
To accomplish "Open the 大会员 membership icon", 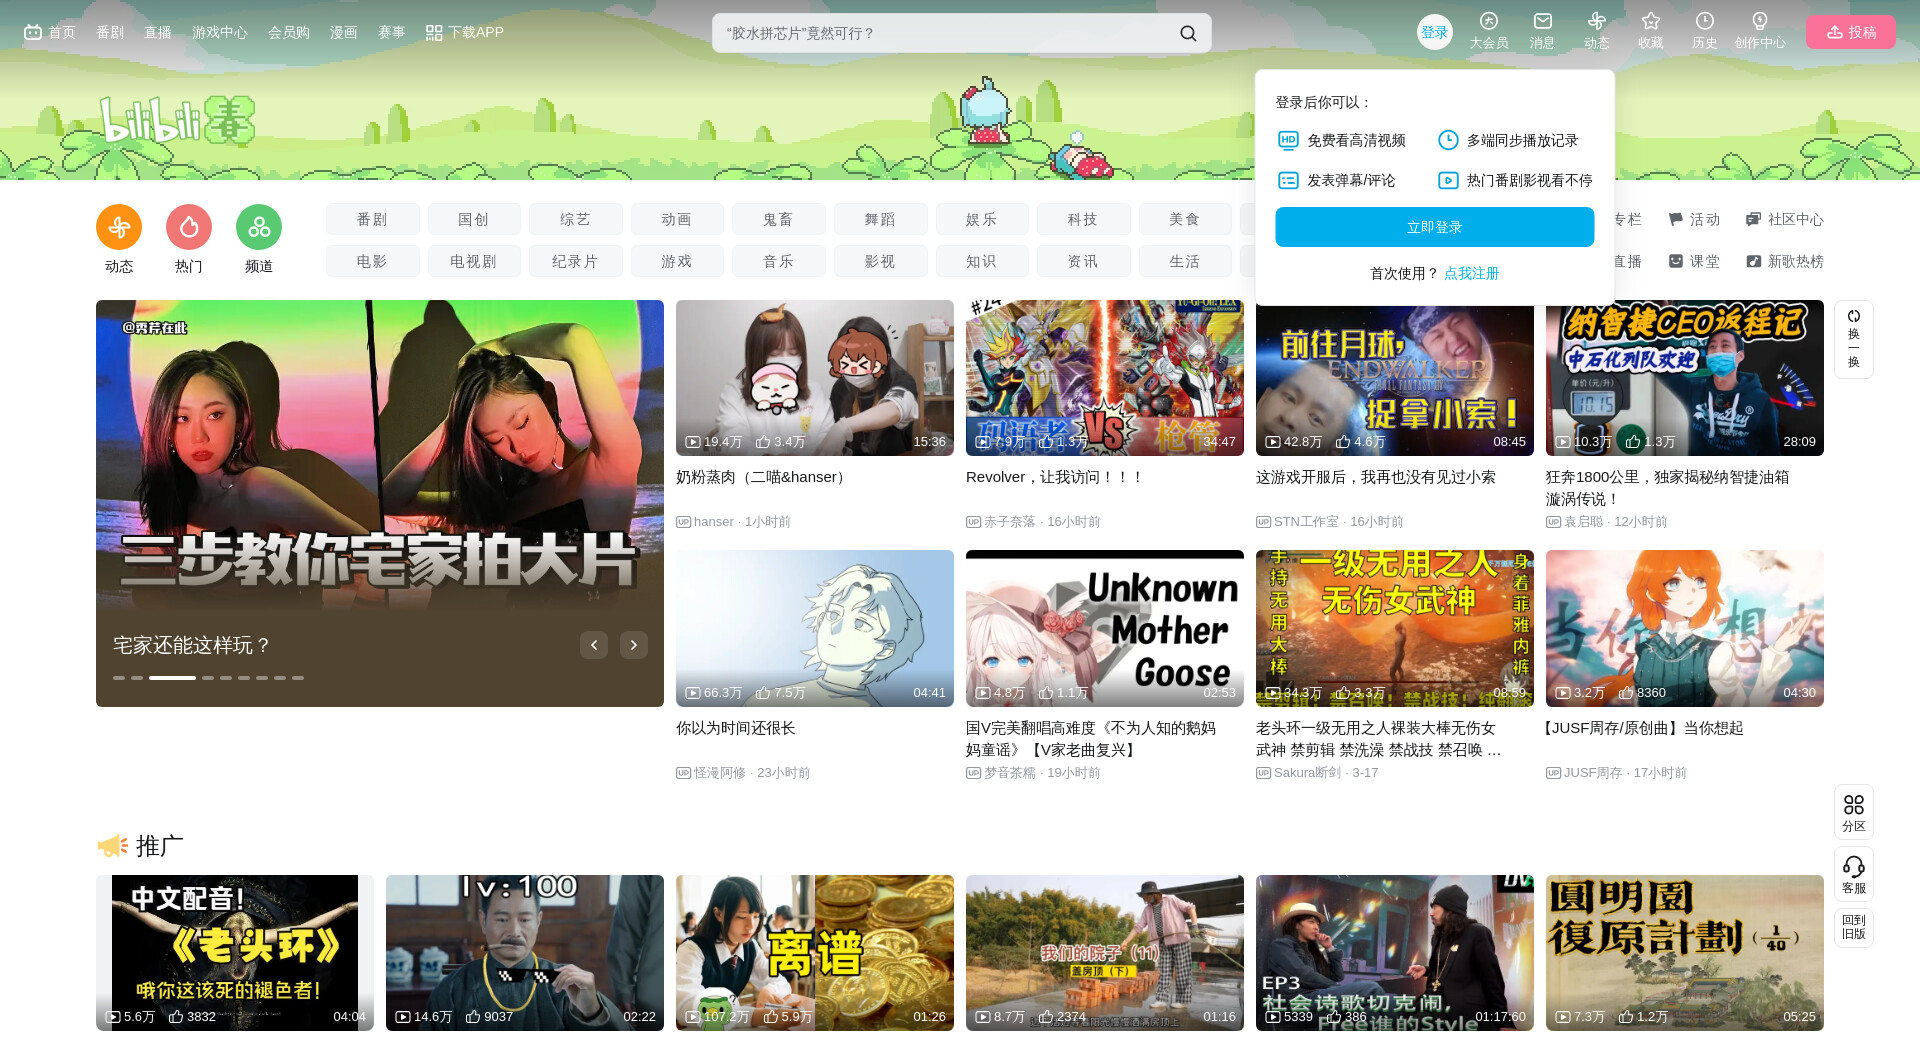I will pos(1489,21).
